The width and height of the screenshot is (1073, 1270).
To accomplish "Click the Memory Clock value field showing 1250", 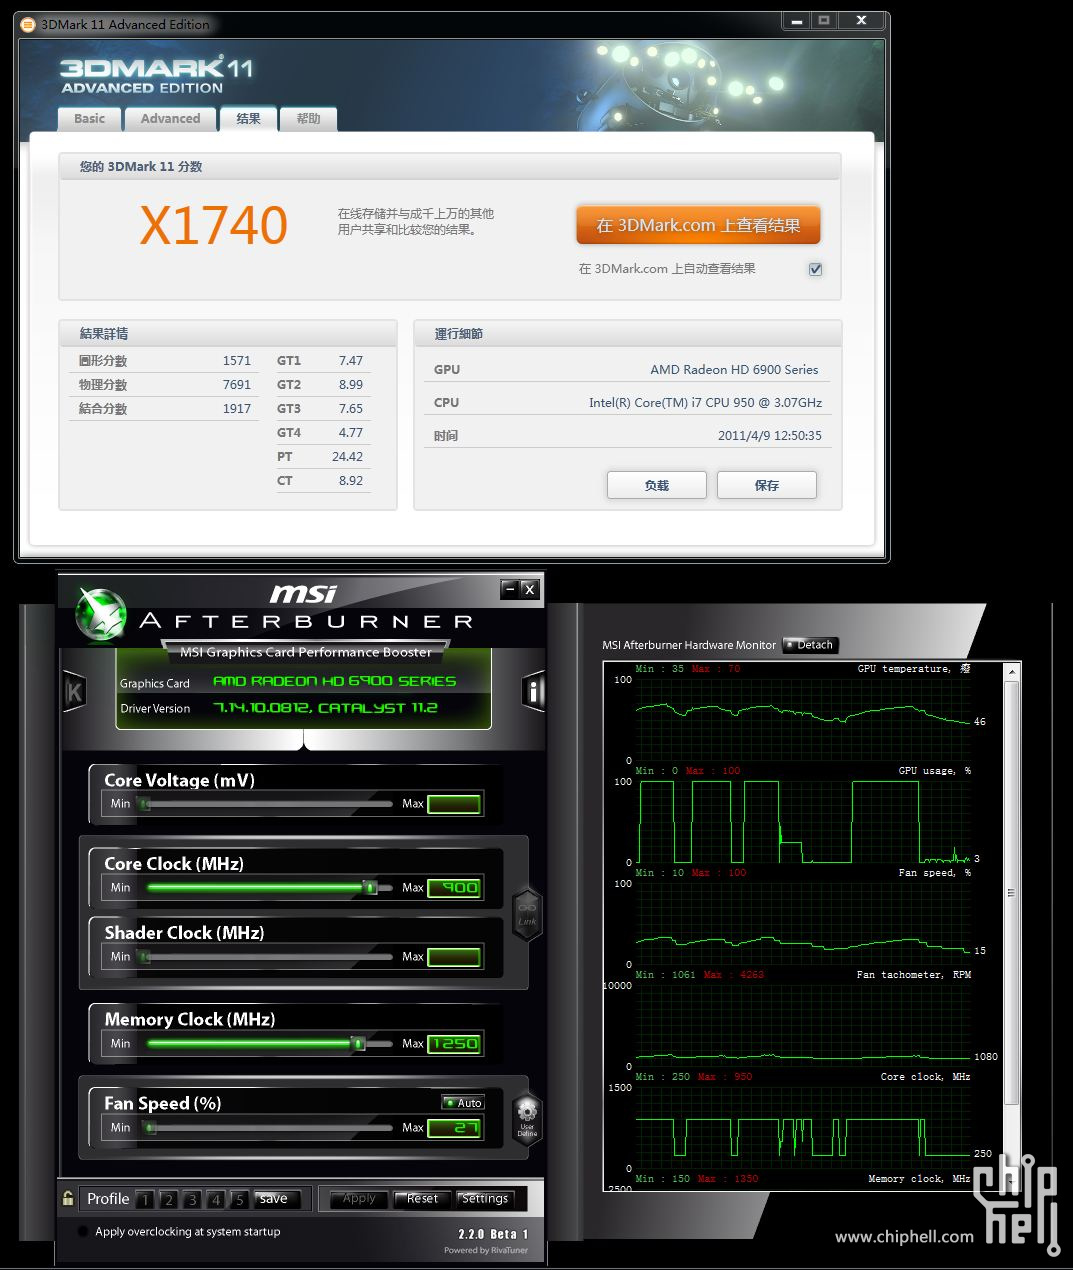I will (x=454, y=1043).
